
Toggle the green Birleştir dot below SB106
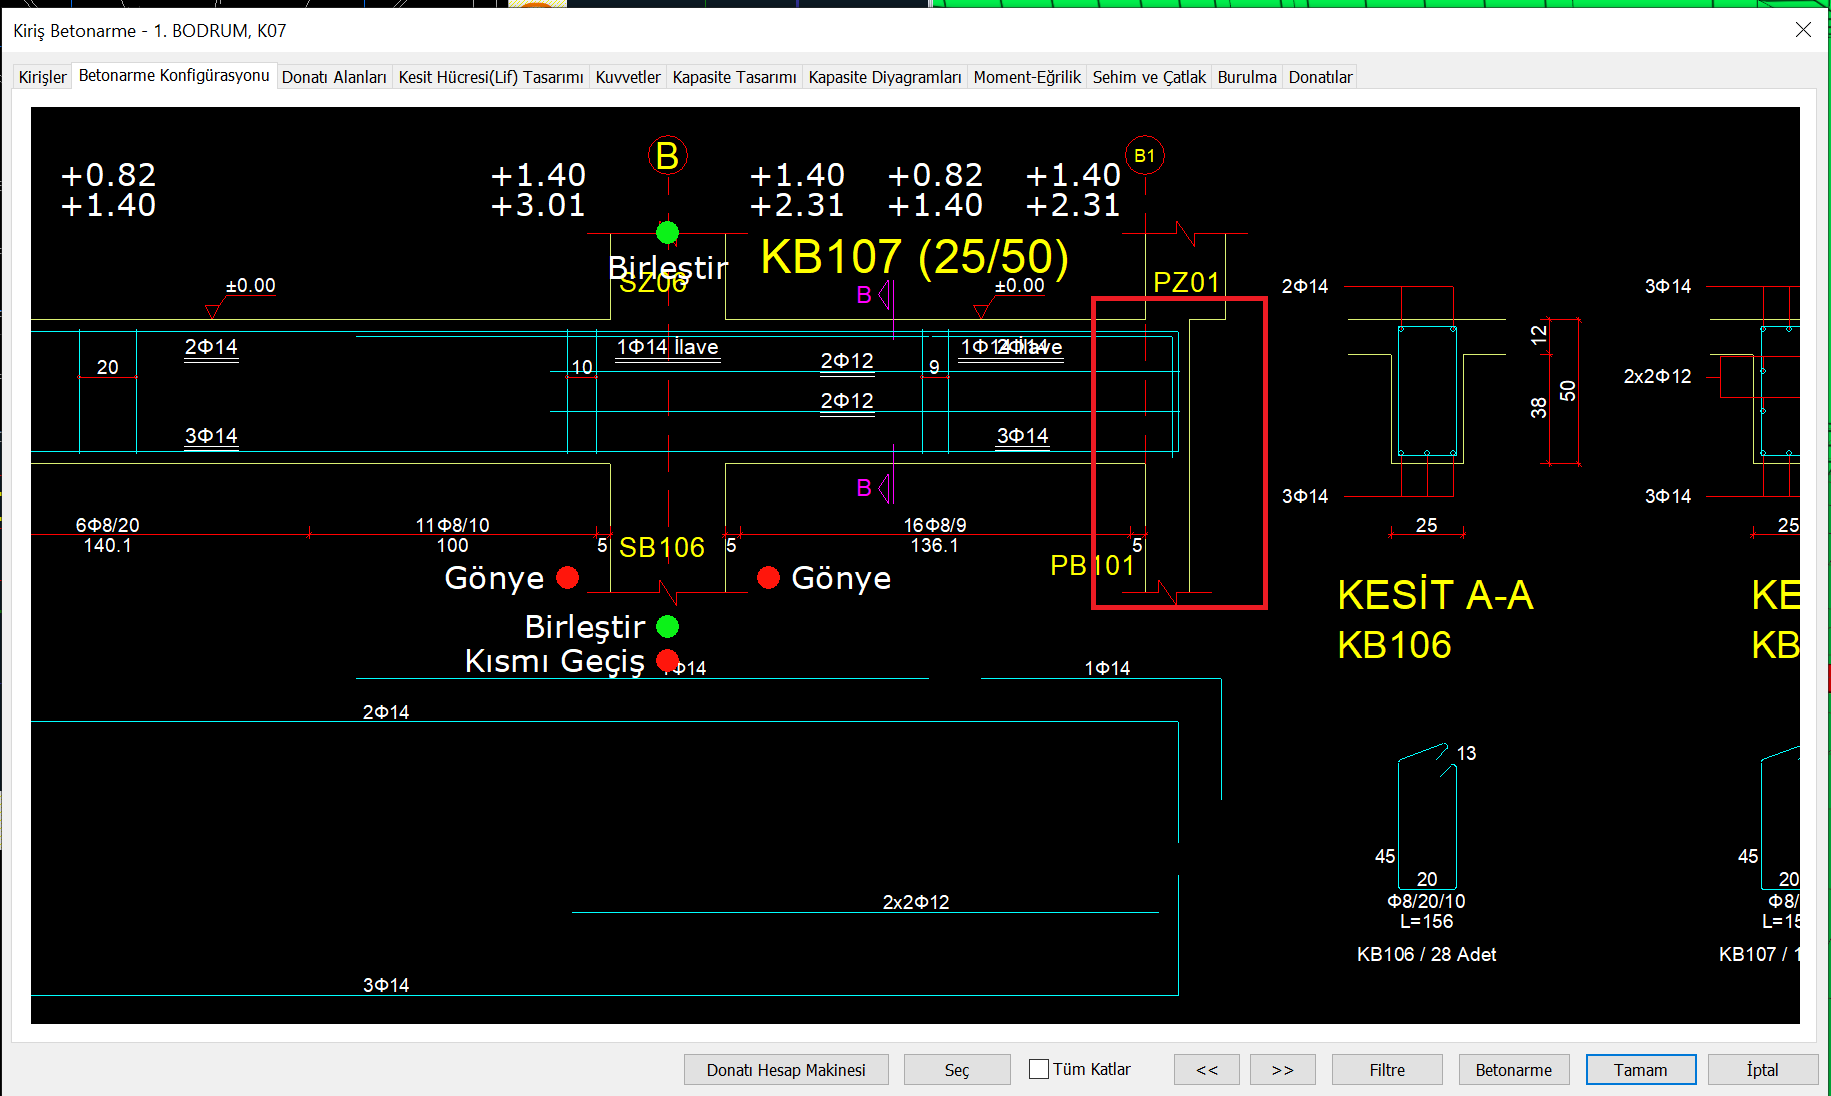667,627
